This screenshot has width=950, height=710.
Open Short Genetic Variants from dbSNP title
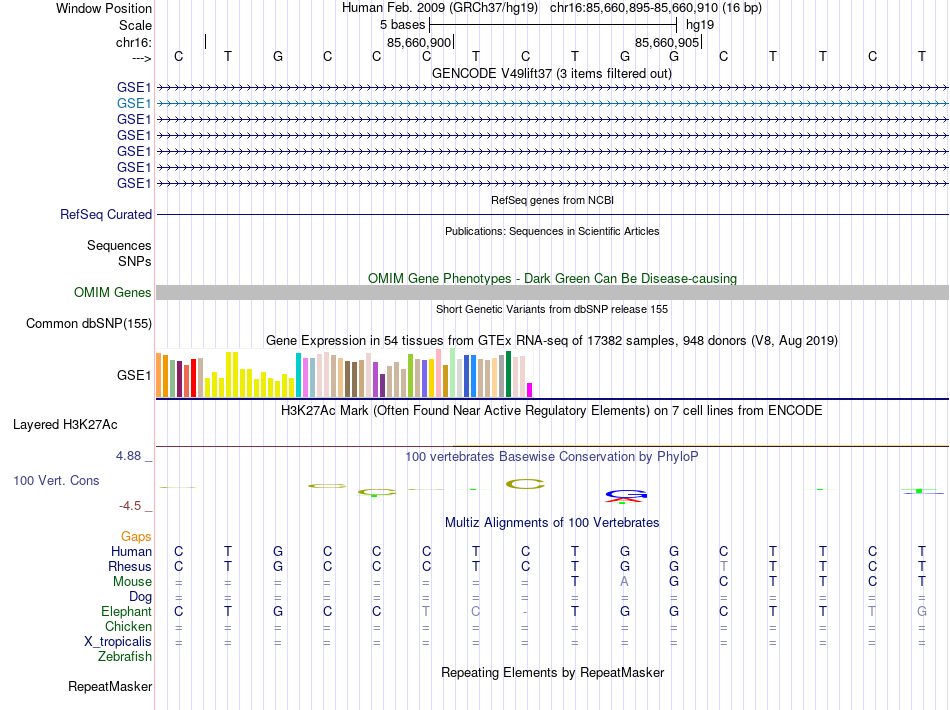click(552, 309)
